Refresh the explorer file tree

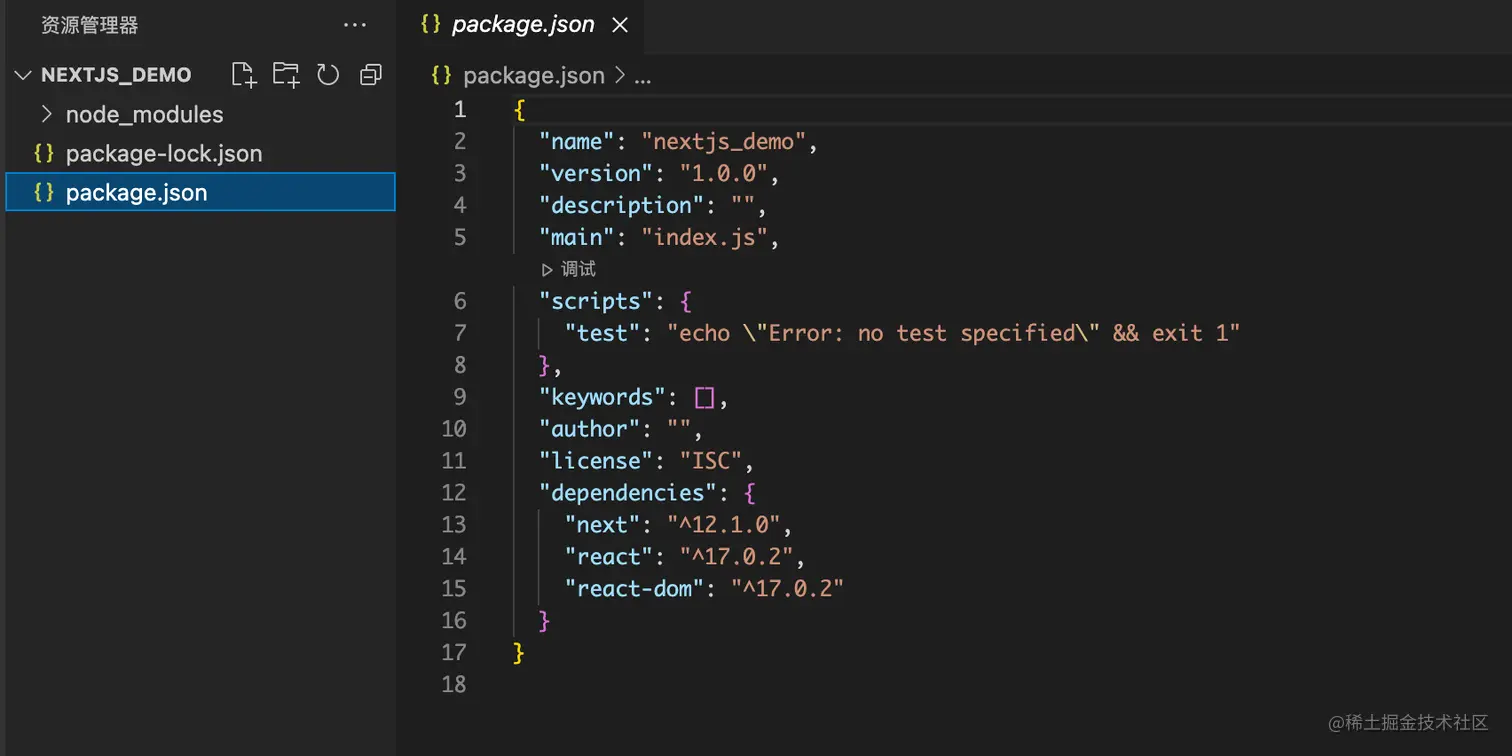328,75
